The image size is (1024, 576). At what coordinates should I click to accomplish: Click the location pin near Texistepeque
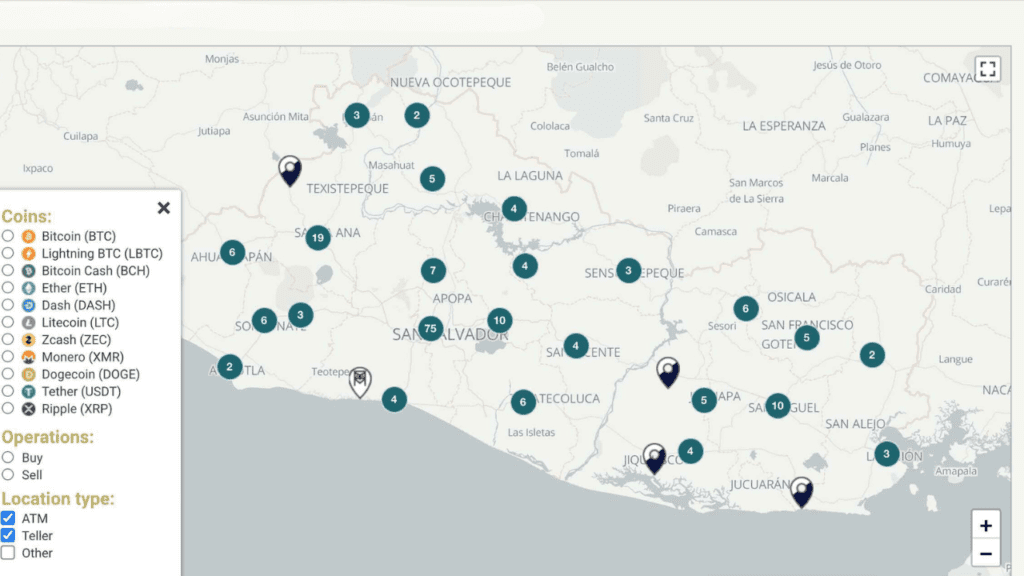pyautogui.click(x=290, y=170)
